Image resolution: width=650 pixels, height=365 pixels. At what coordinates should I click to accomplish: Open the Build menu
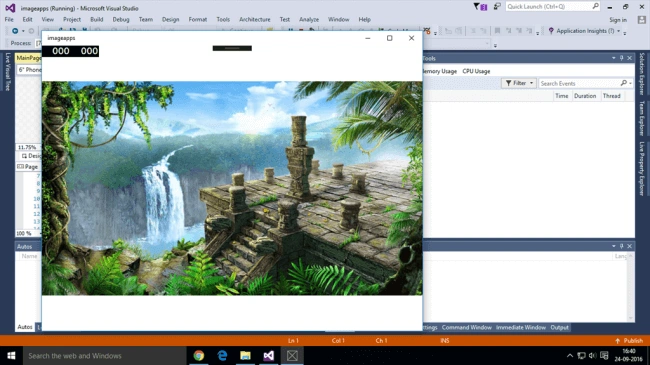pos(97,19)
